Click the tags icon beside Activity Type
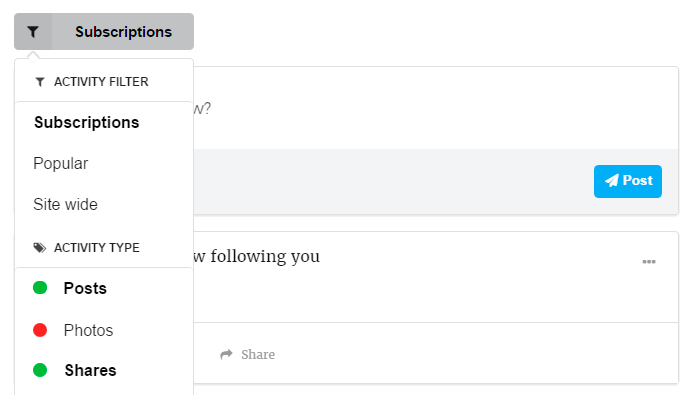Image resolution: width=693 pixels, height=395 pixels. [x=40, y=247]
